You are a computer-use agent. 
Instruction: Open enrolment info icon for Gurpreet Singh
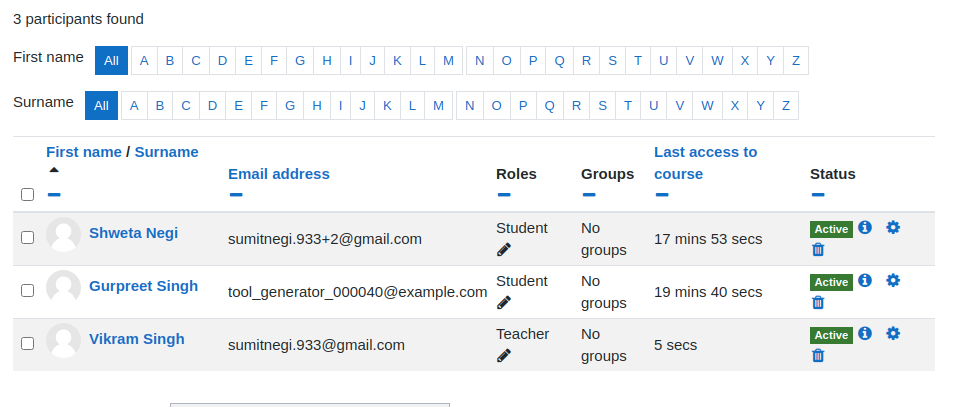coord(865,280)
